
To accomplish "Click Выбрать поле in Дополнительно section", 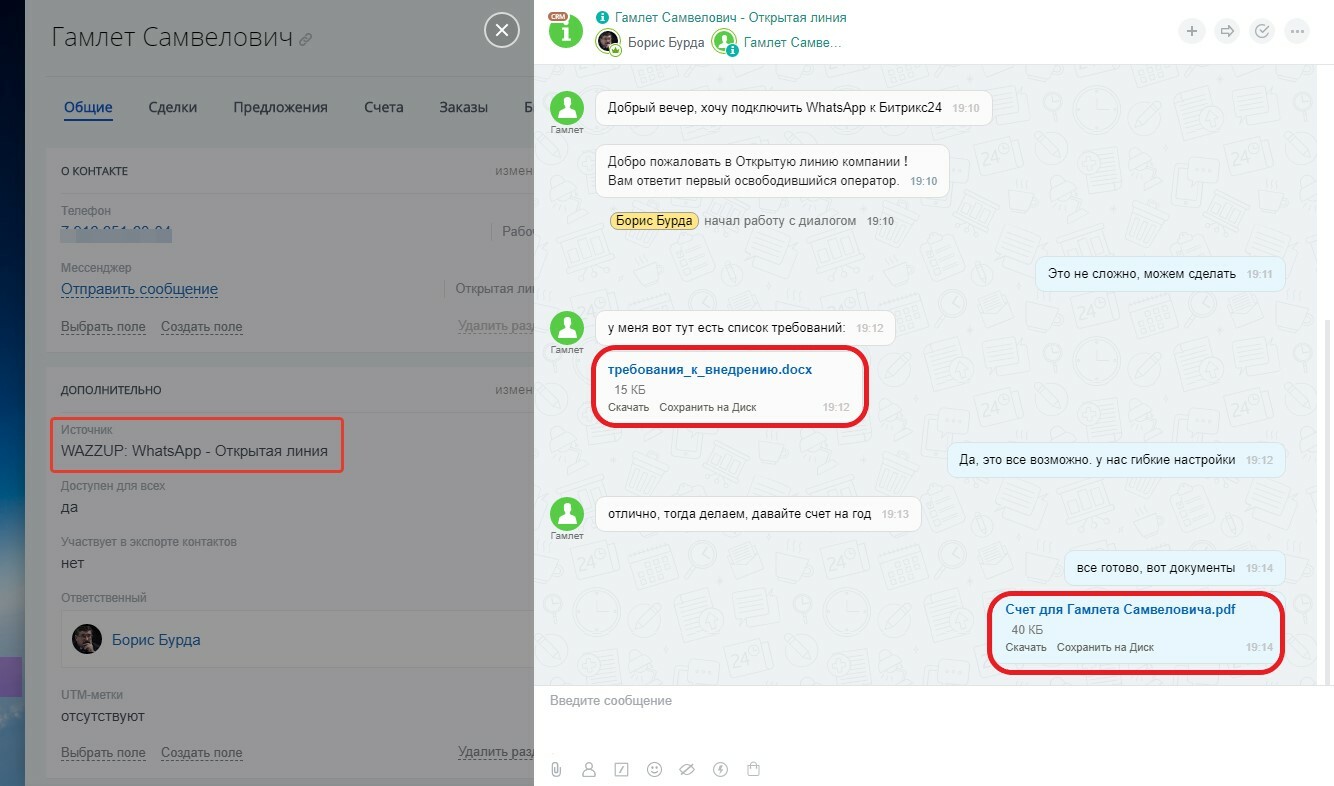I will (103, 753).
